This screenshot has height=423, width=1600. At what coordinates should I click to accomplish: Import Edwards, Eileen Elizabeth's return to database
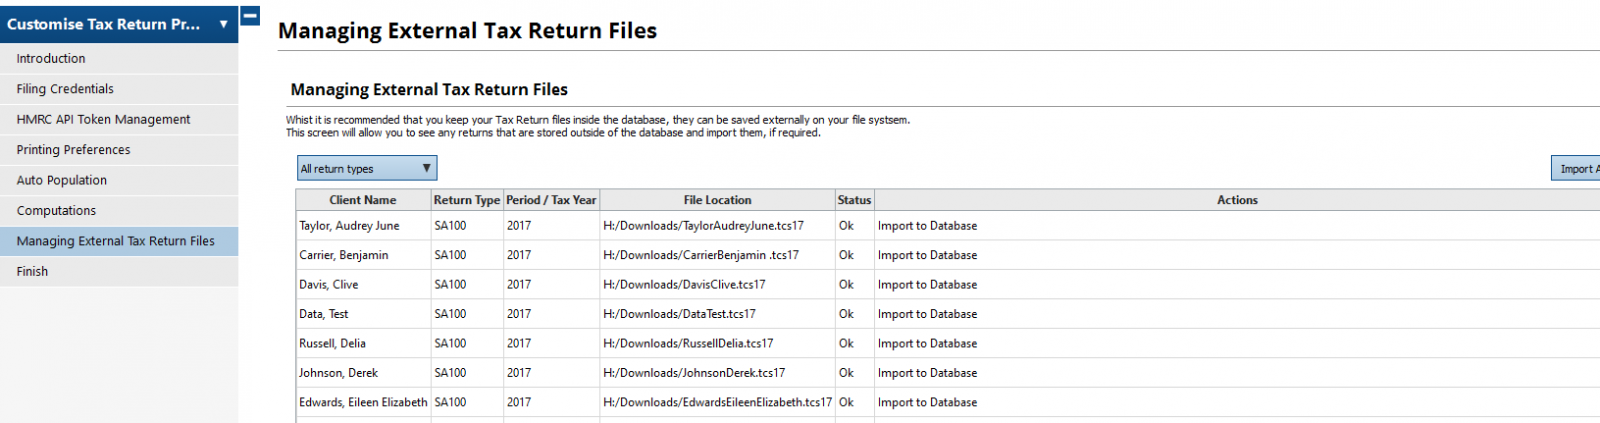point(927,402)
